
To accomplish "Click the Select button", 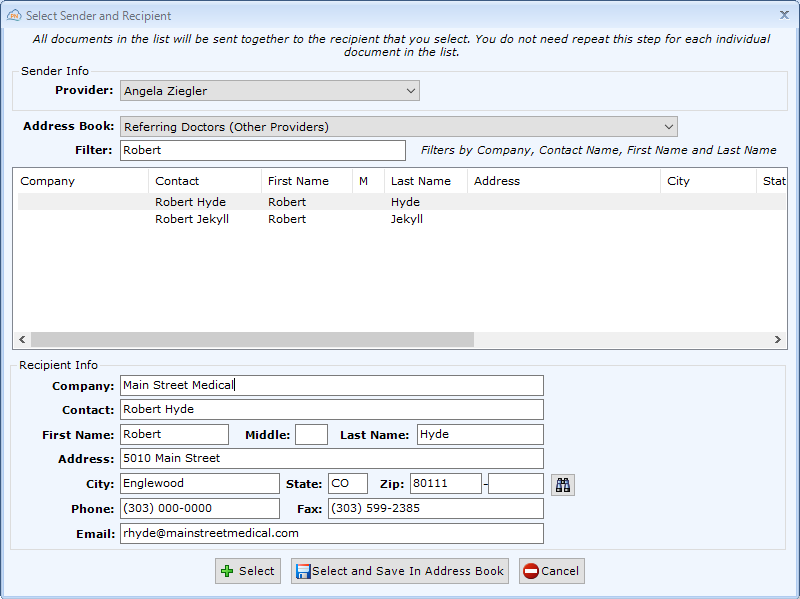I will coord(247,571).
